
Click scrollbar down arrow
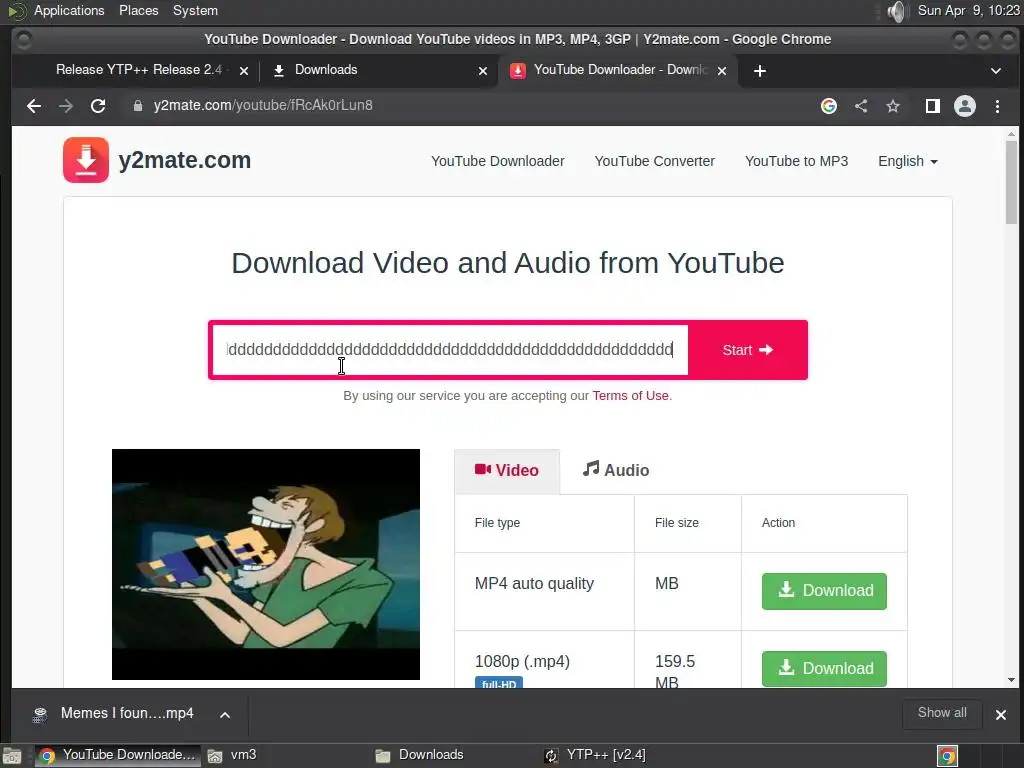(x=1011, y=680)
